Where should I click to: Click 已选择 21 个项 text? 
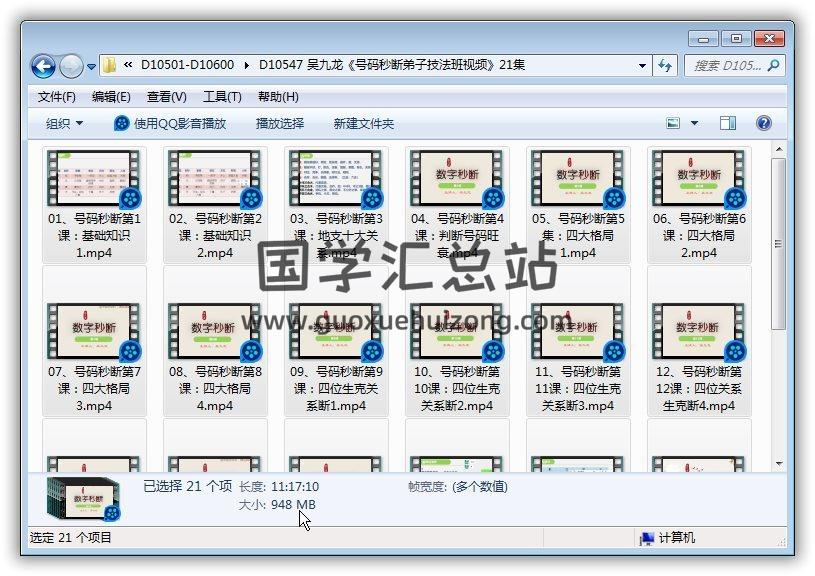[187, 486]
